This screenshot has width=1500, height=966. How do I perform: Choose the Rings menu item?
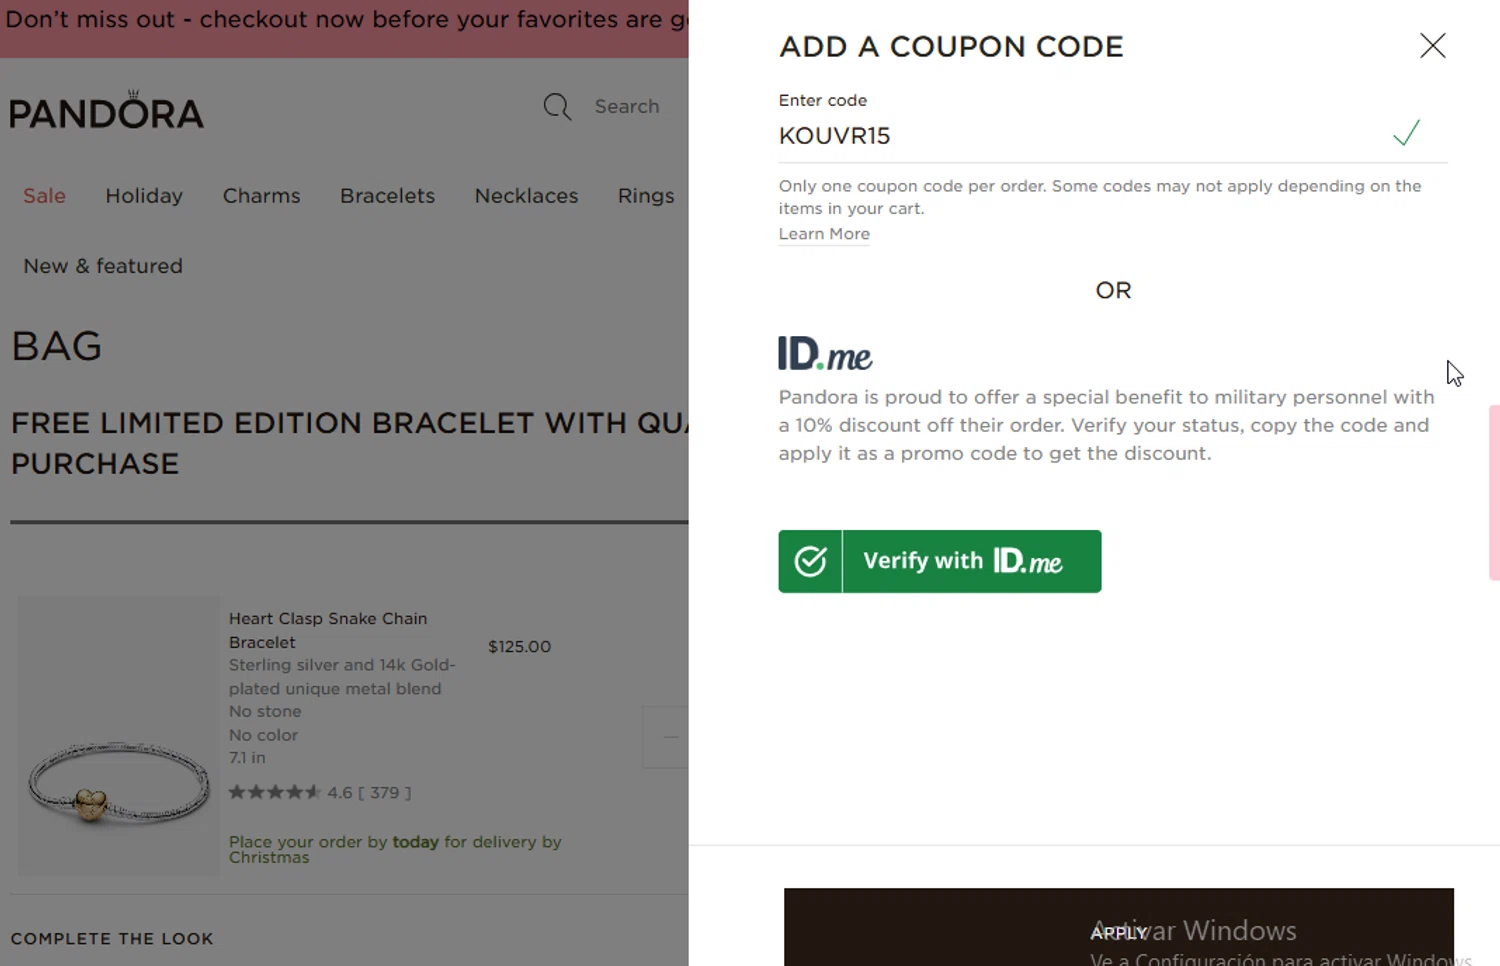[645, 196]
